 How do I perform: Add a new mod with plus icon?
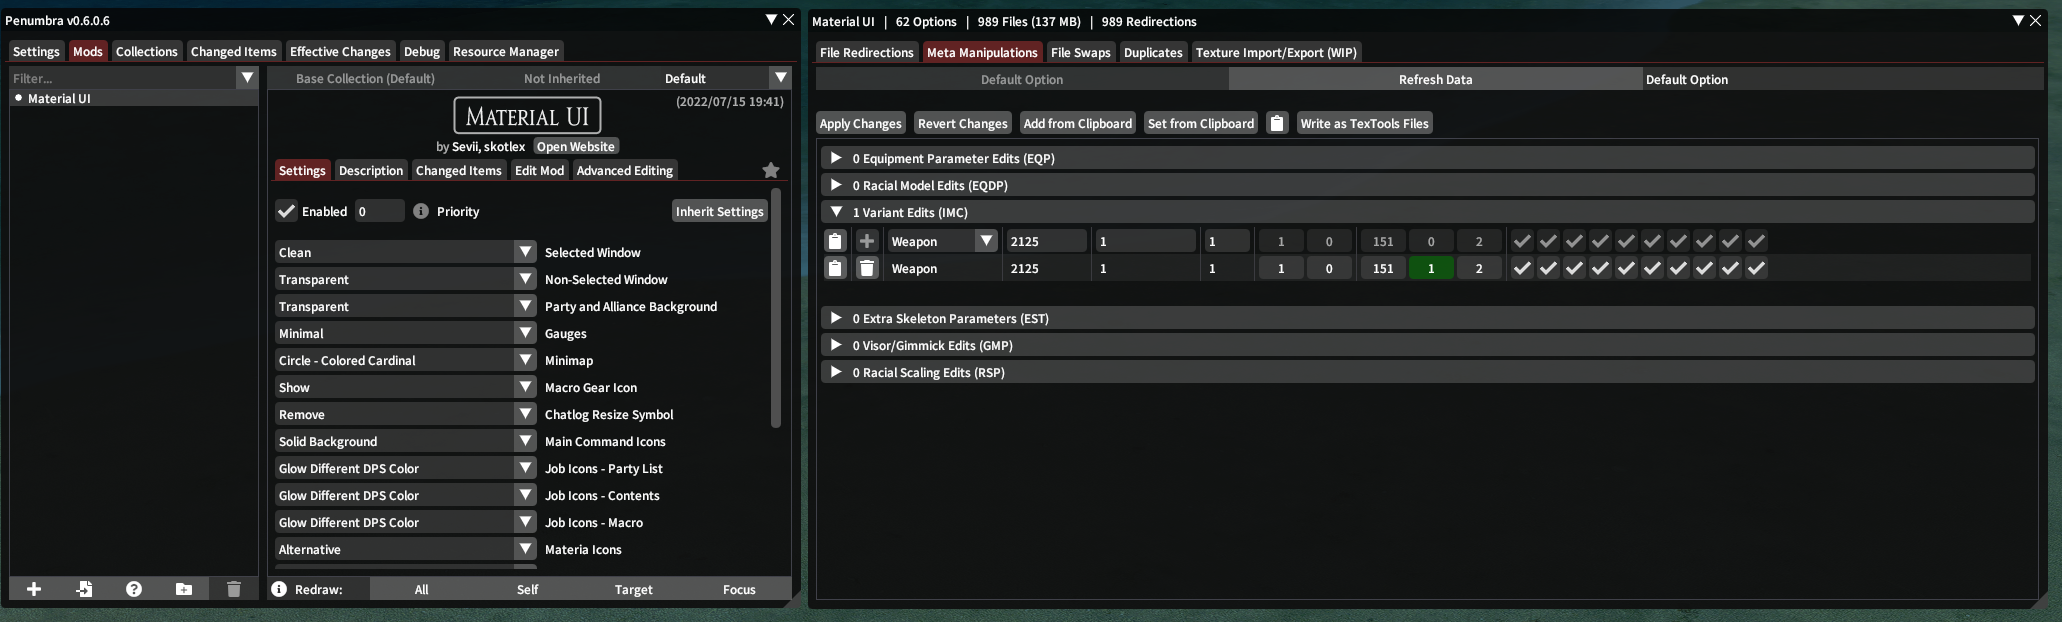point(34,589)
